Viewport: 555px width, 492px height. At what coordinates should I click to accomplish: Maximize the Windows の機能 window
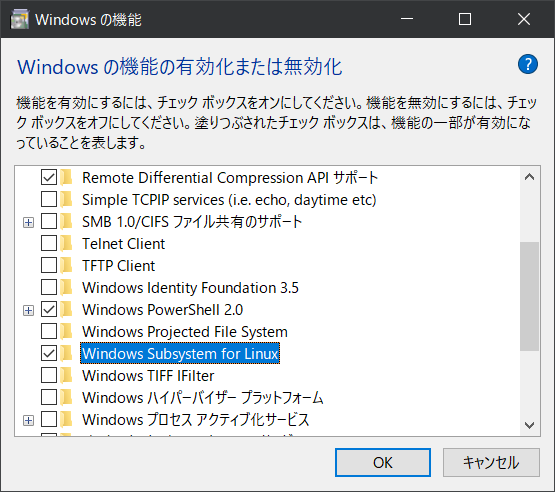click(464, 19)
